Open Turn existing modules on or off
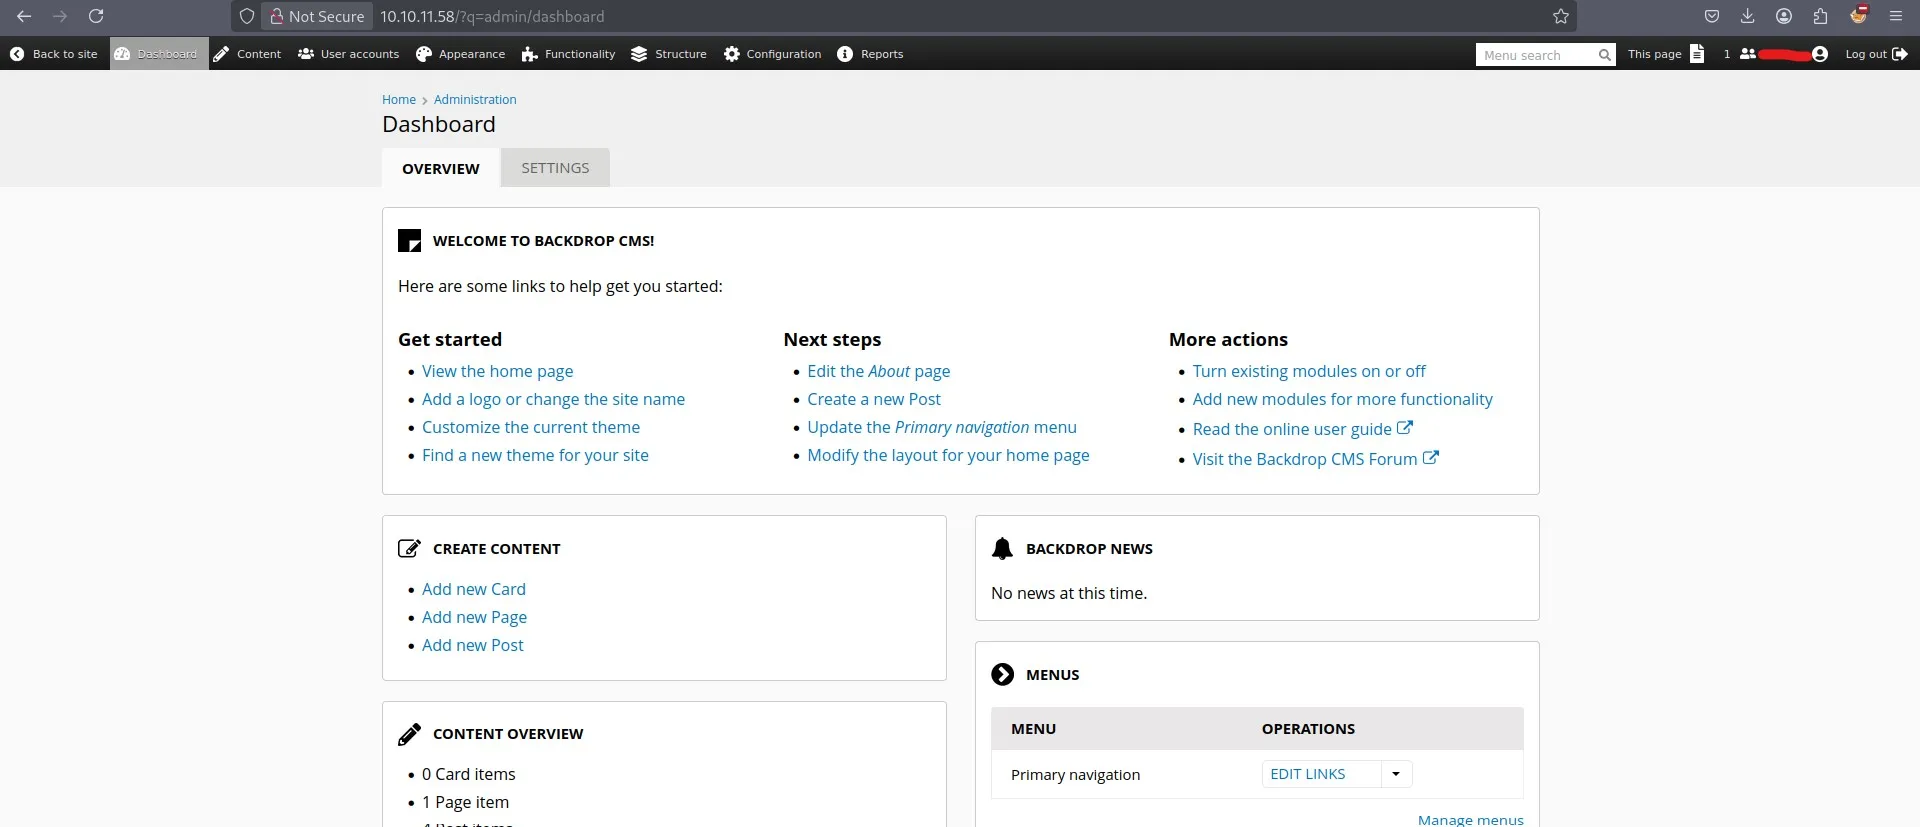The width and height of the screenshot is (1920, 827). click(1309, 371)
